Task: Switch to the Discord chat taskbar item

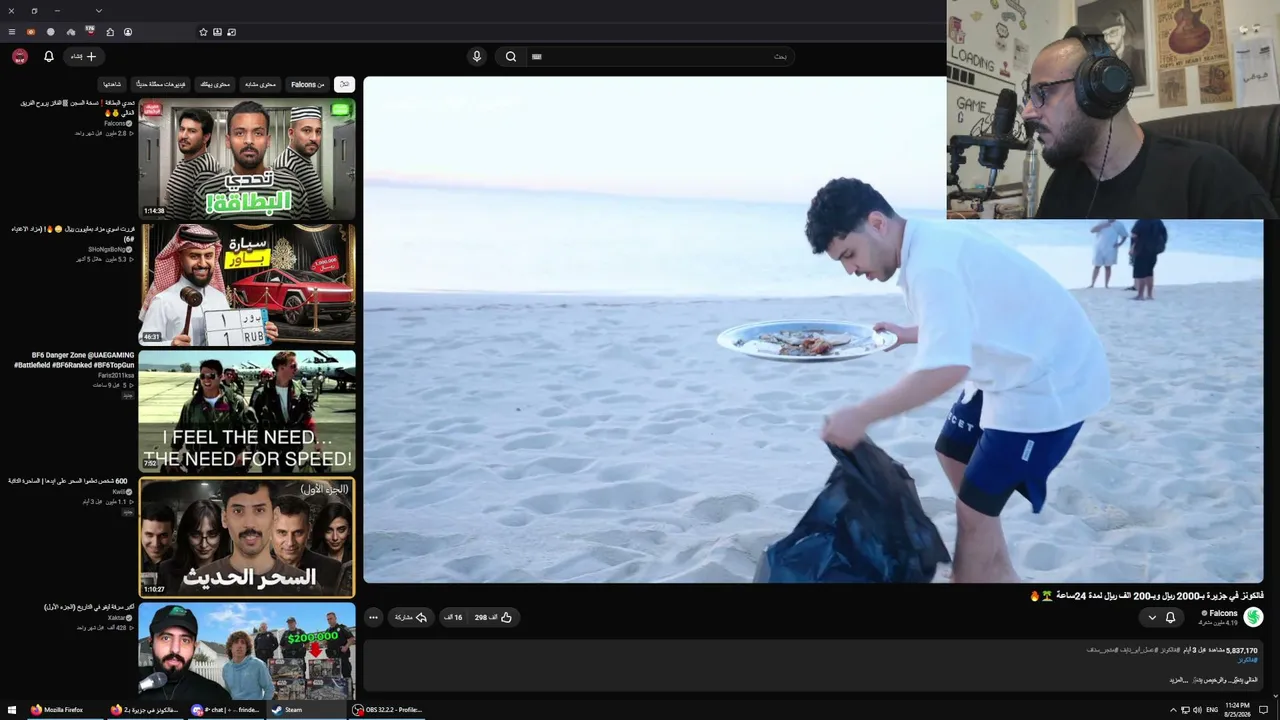Action: pyautogui.click(x=225, y=710)
